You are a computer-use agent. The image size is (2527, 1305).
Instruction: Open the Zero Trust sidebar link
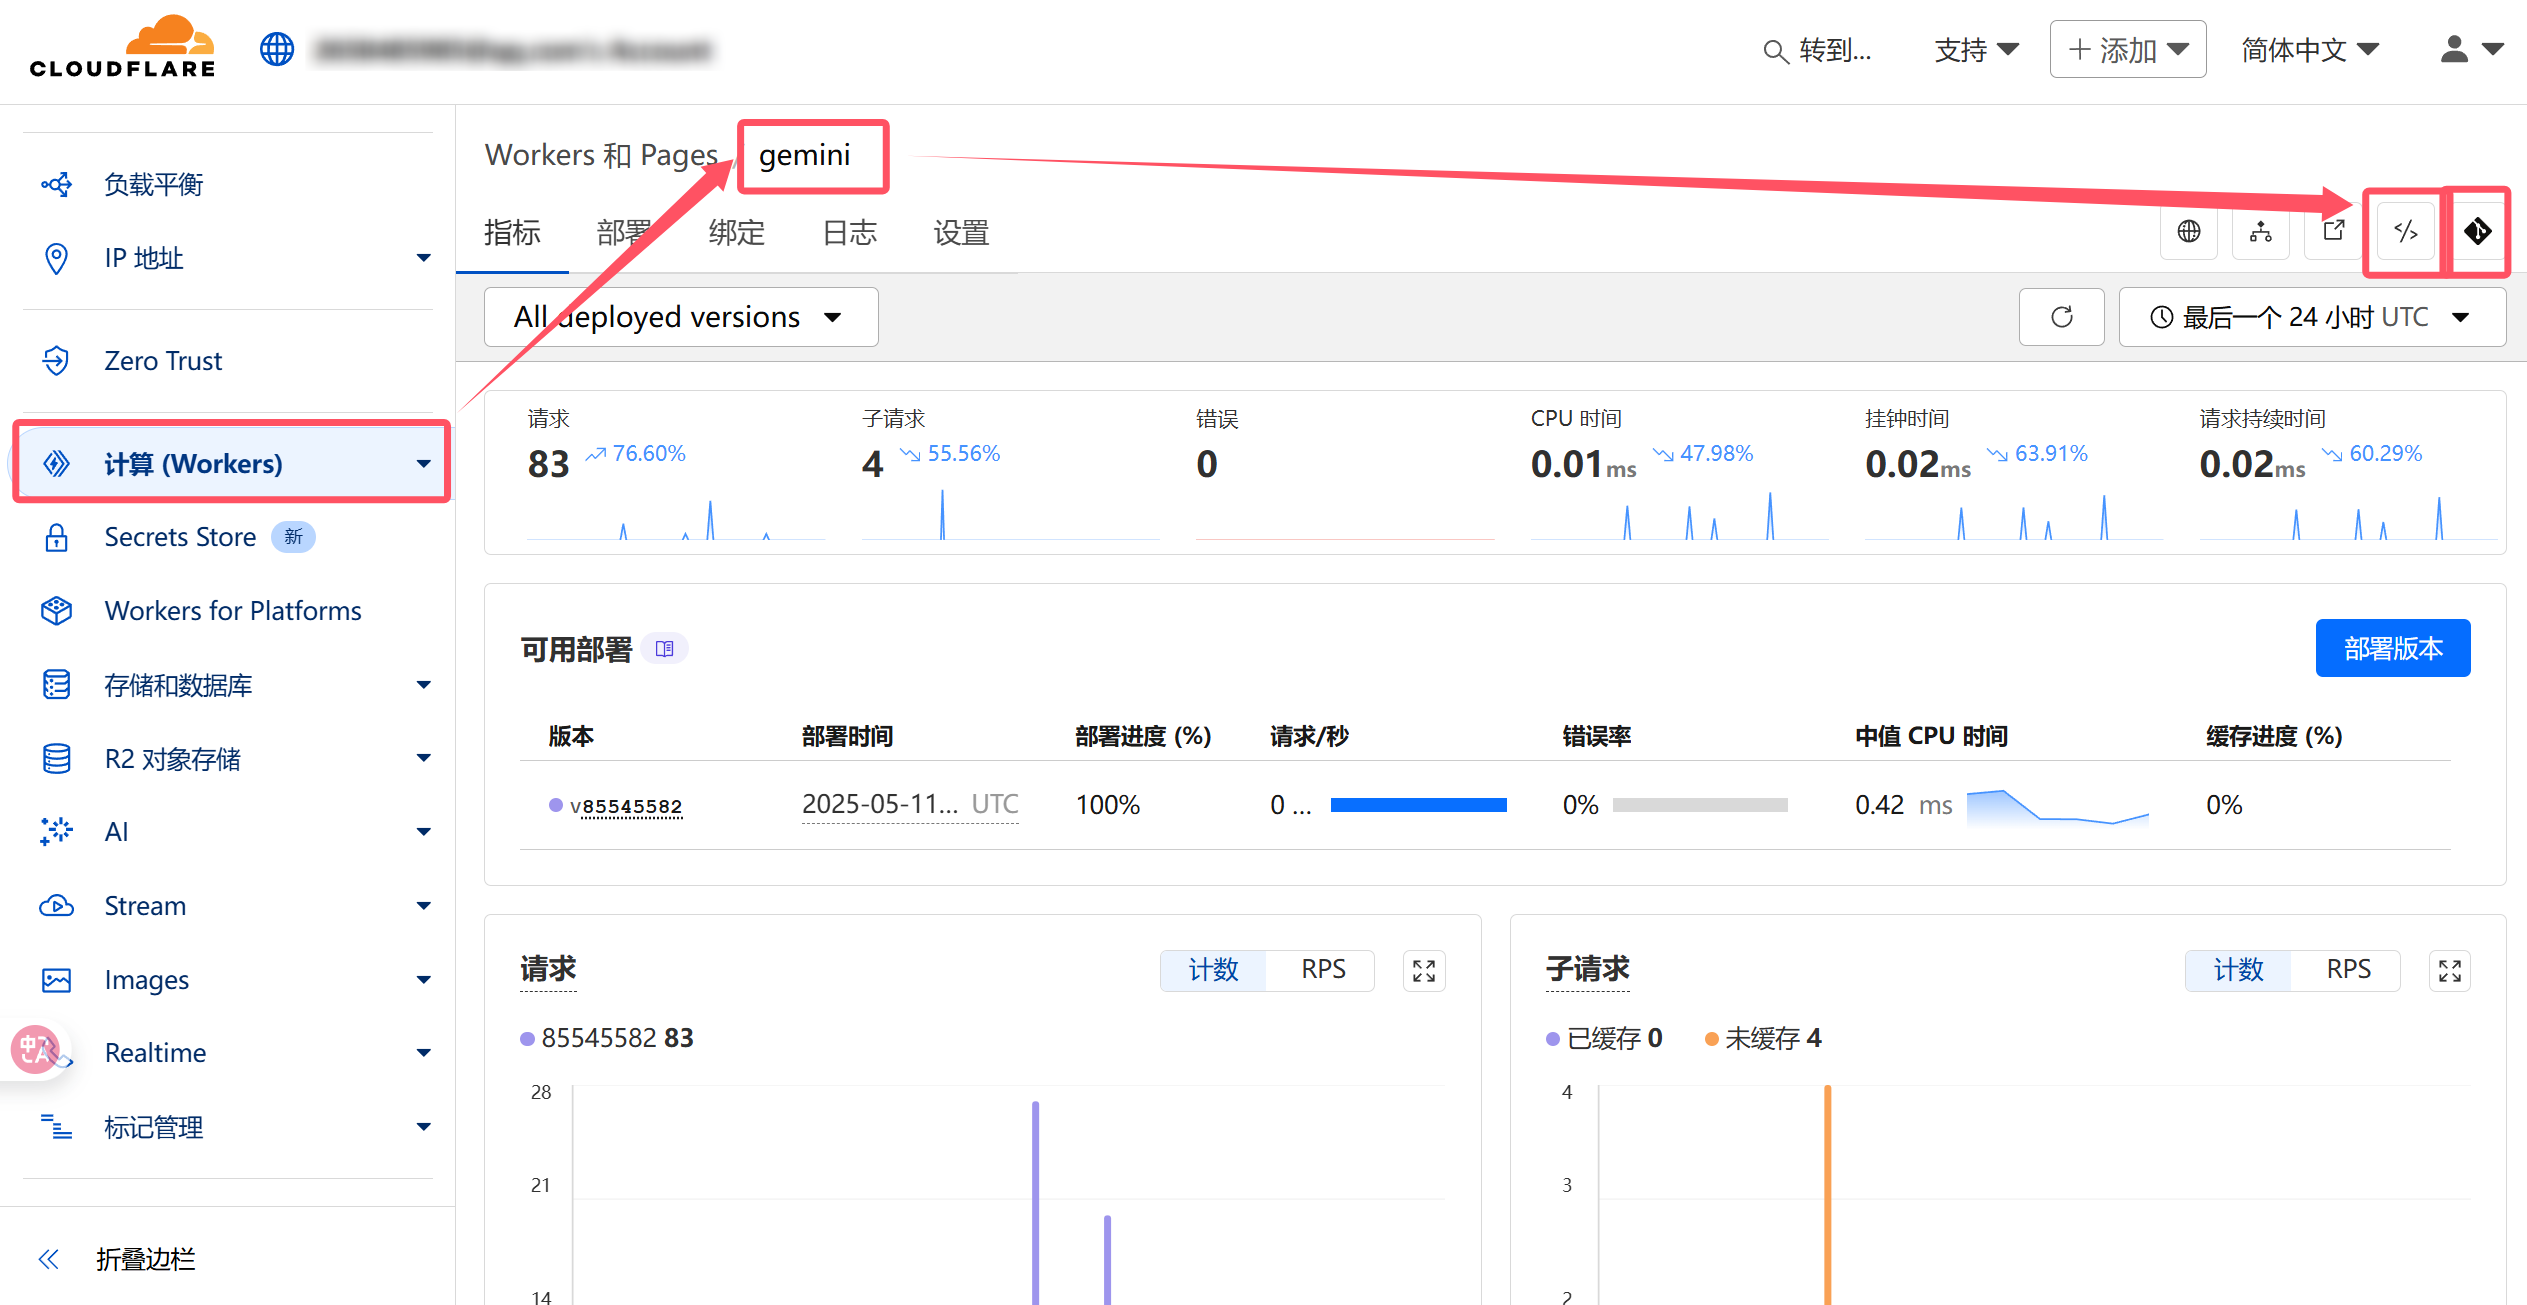[163, 360]
